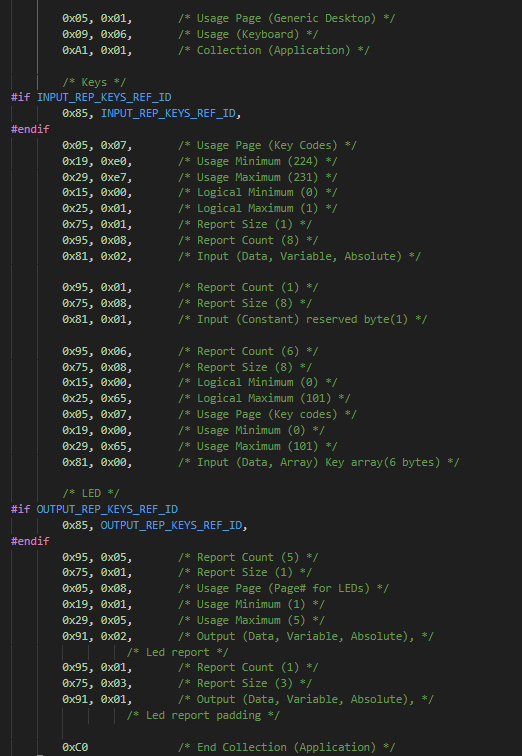The width and height of the screenshot is (522, 756).
Task: Click the first #endif directive
Action: tap(30, 129)
